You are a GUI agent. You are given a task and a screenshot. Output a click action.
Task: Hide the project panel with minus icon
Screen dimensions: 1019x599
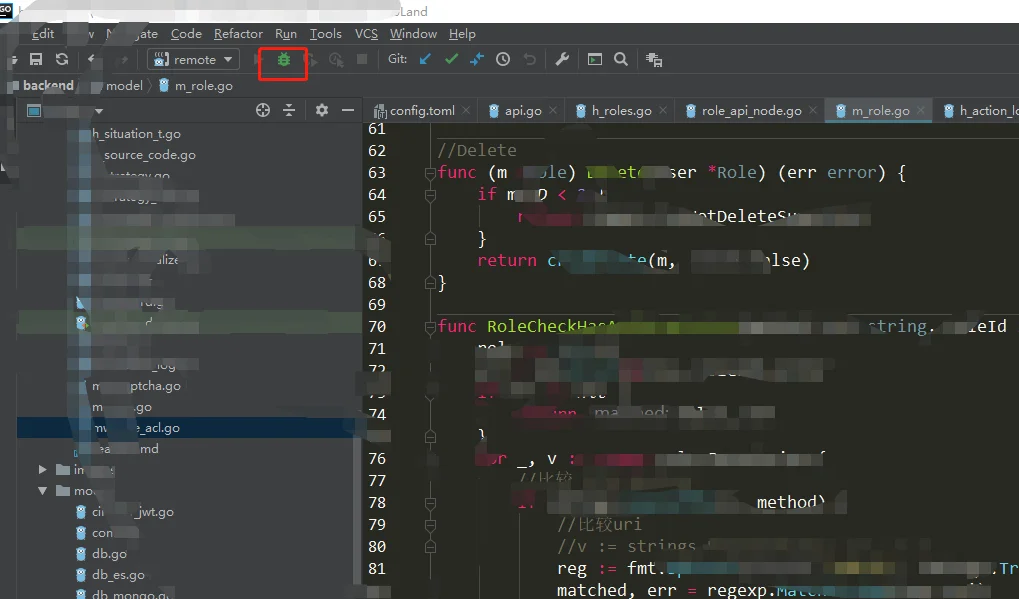click(x=348, y=110)
